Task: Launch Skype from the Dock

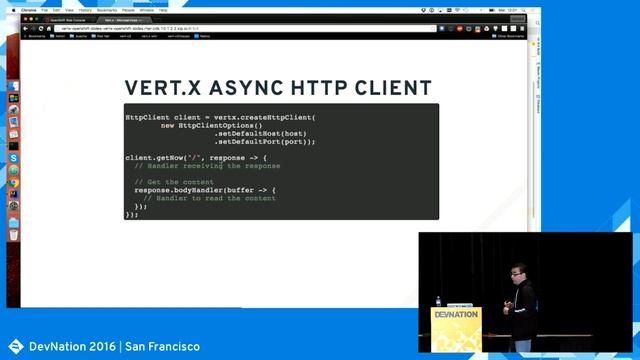Action: pyautogui.click(x=13, y=158)
